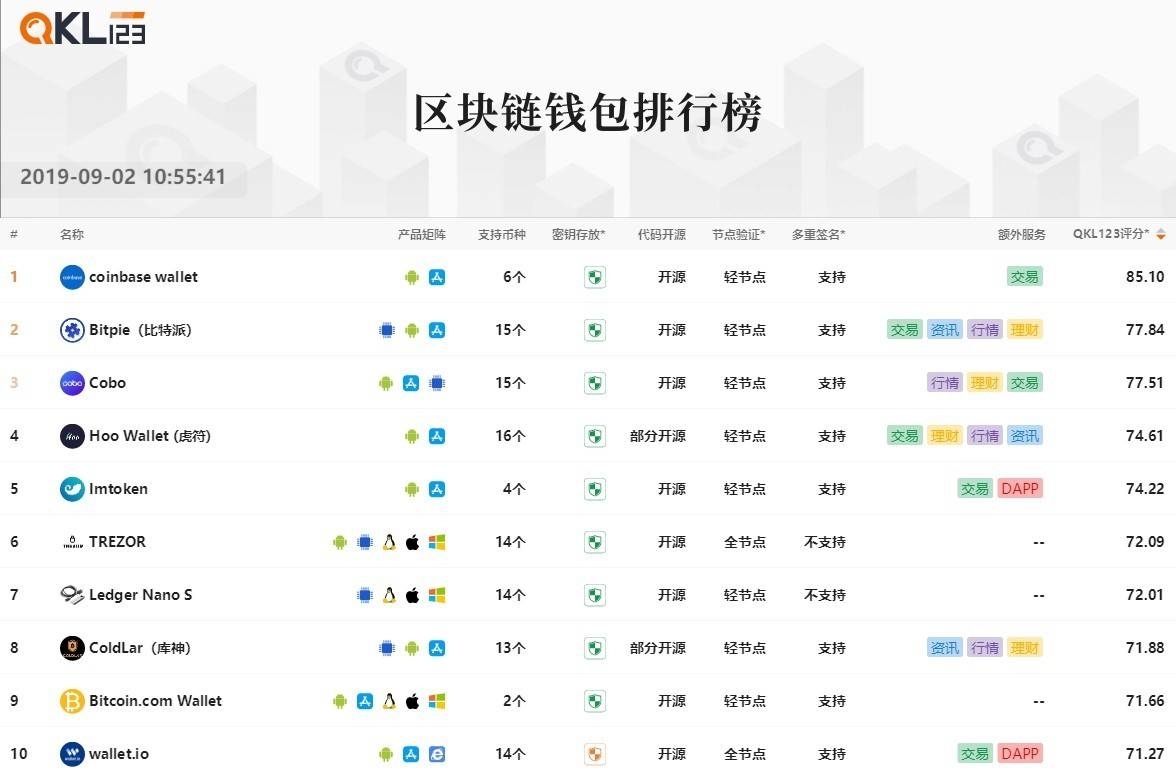Viewport: 1176px width, 771px height.
Task: Click the Apple icon in TREZOR row
Action: (x=412, y=542)
